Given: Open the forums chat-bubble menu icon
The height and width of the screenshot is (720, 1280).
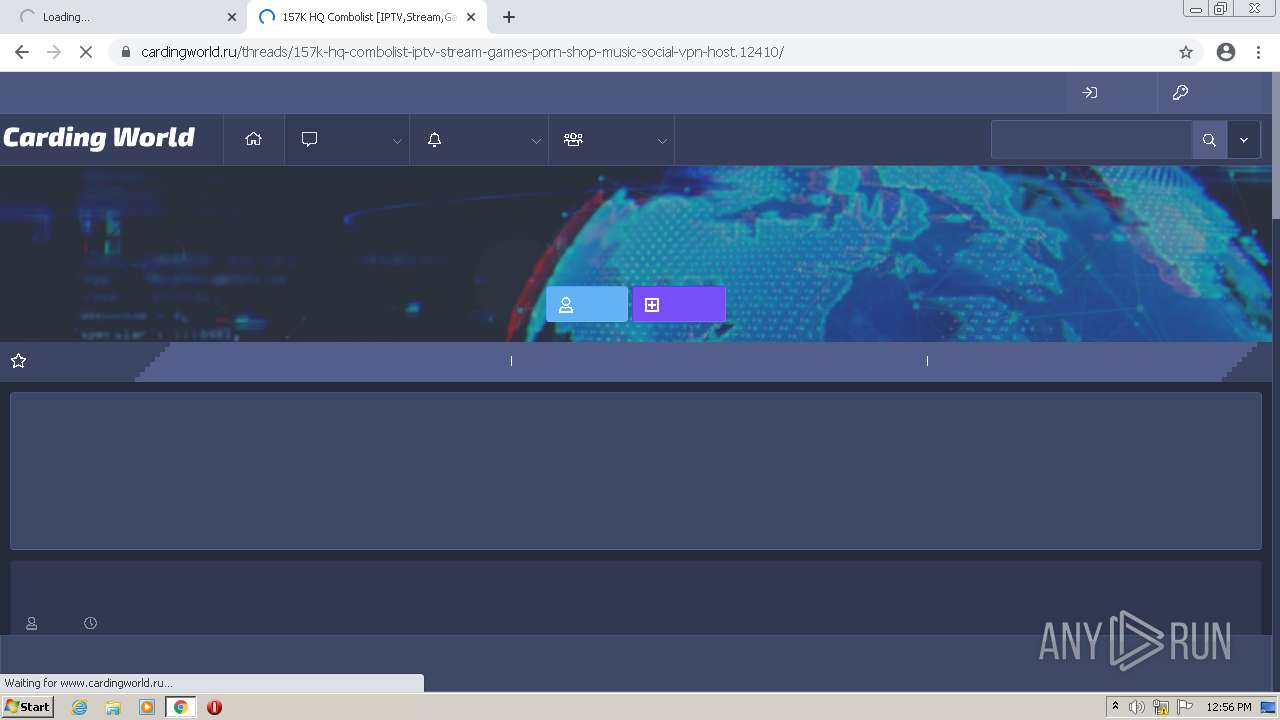Looking at the screenshot, I should click(310, 140).
